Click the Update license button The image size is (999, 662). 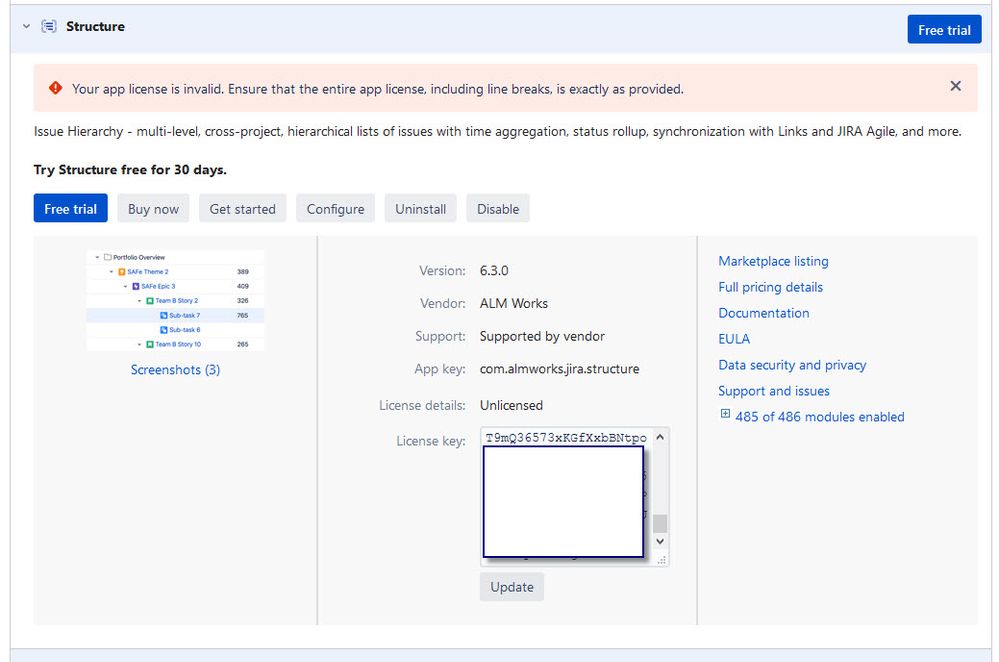pyautogui.click(x=512, y=587)
